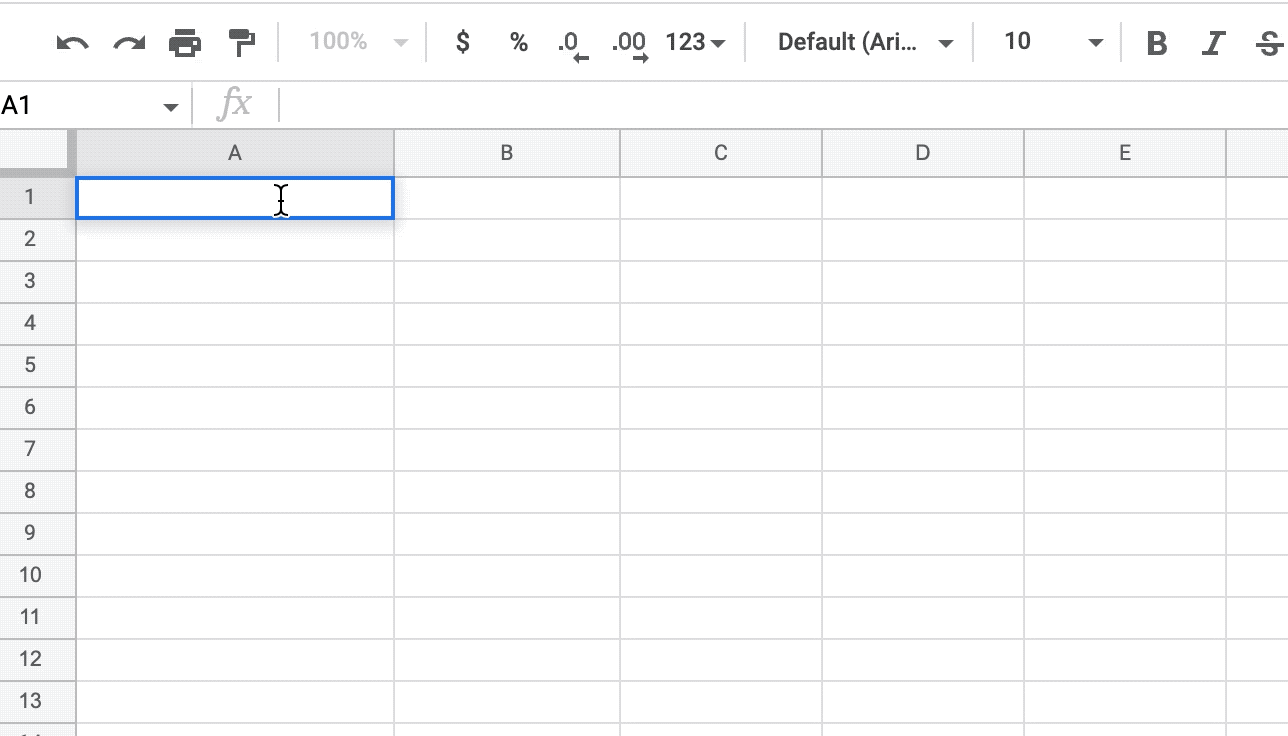Viewport: 1288px width, 736px height.
Task: Select column C header
Action: click(x=721, y=153)
